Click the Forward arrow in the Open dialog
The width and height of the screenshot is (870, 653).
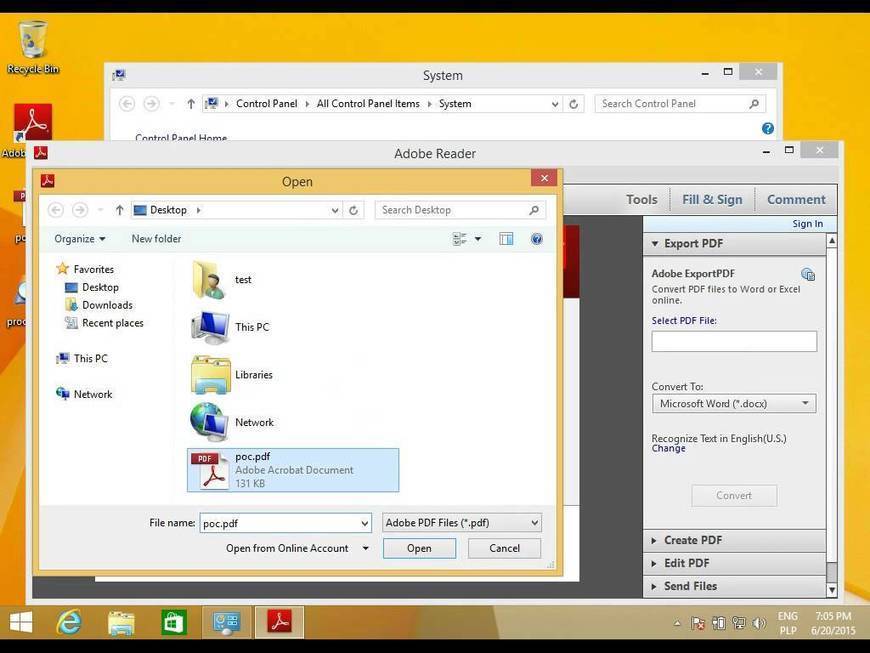tap(80, 210)
